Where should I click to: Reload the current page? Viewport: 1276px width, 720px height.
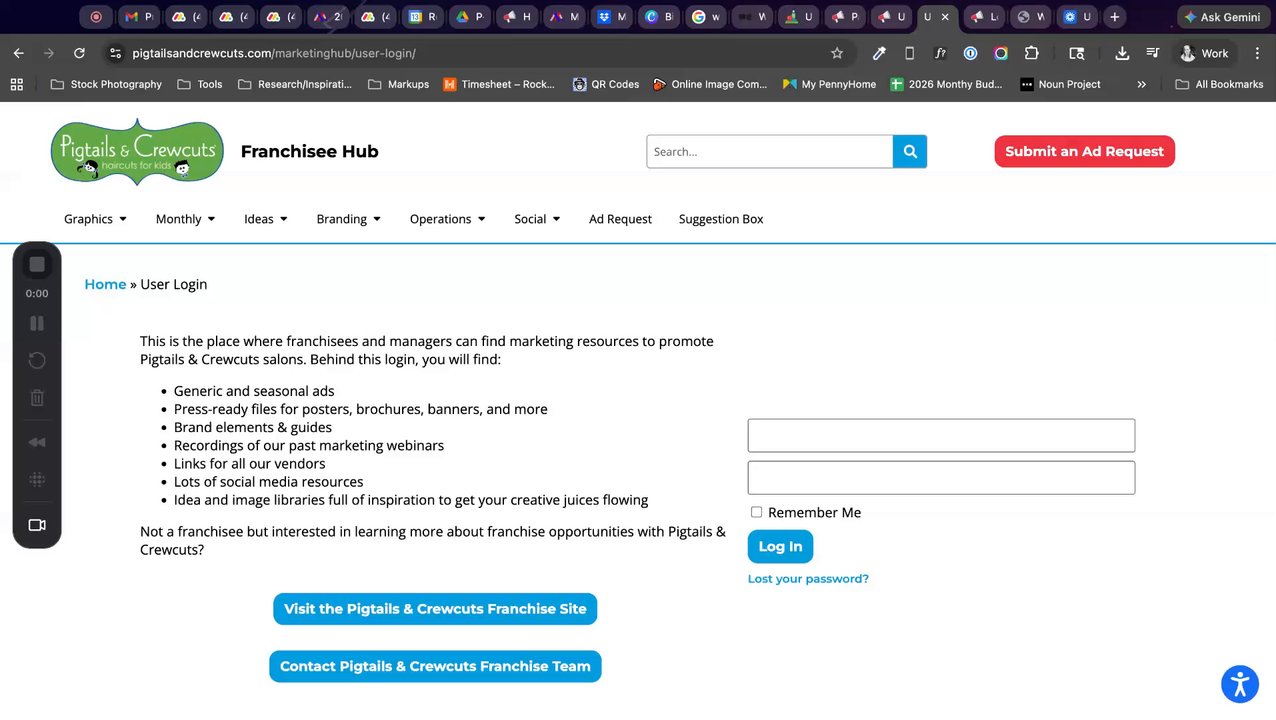[x=79, y=53]
